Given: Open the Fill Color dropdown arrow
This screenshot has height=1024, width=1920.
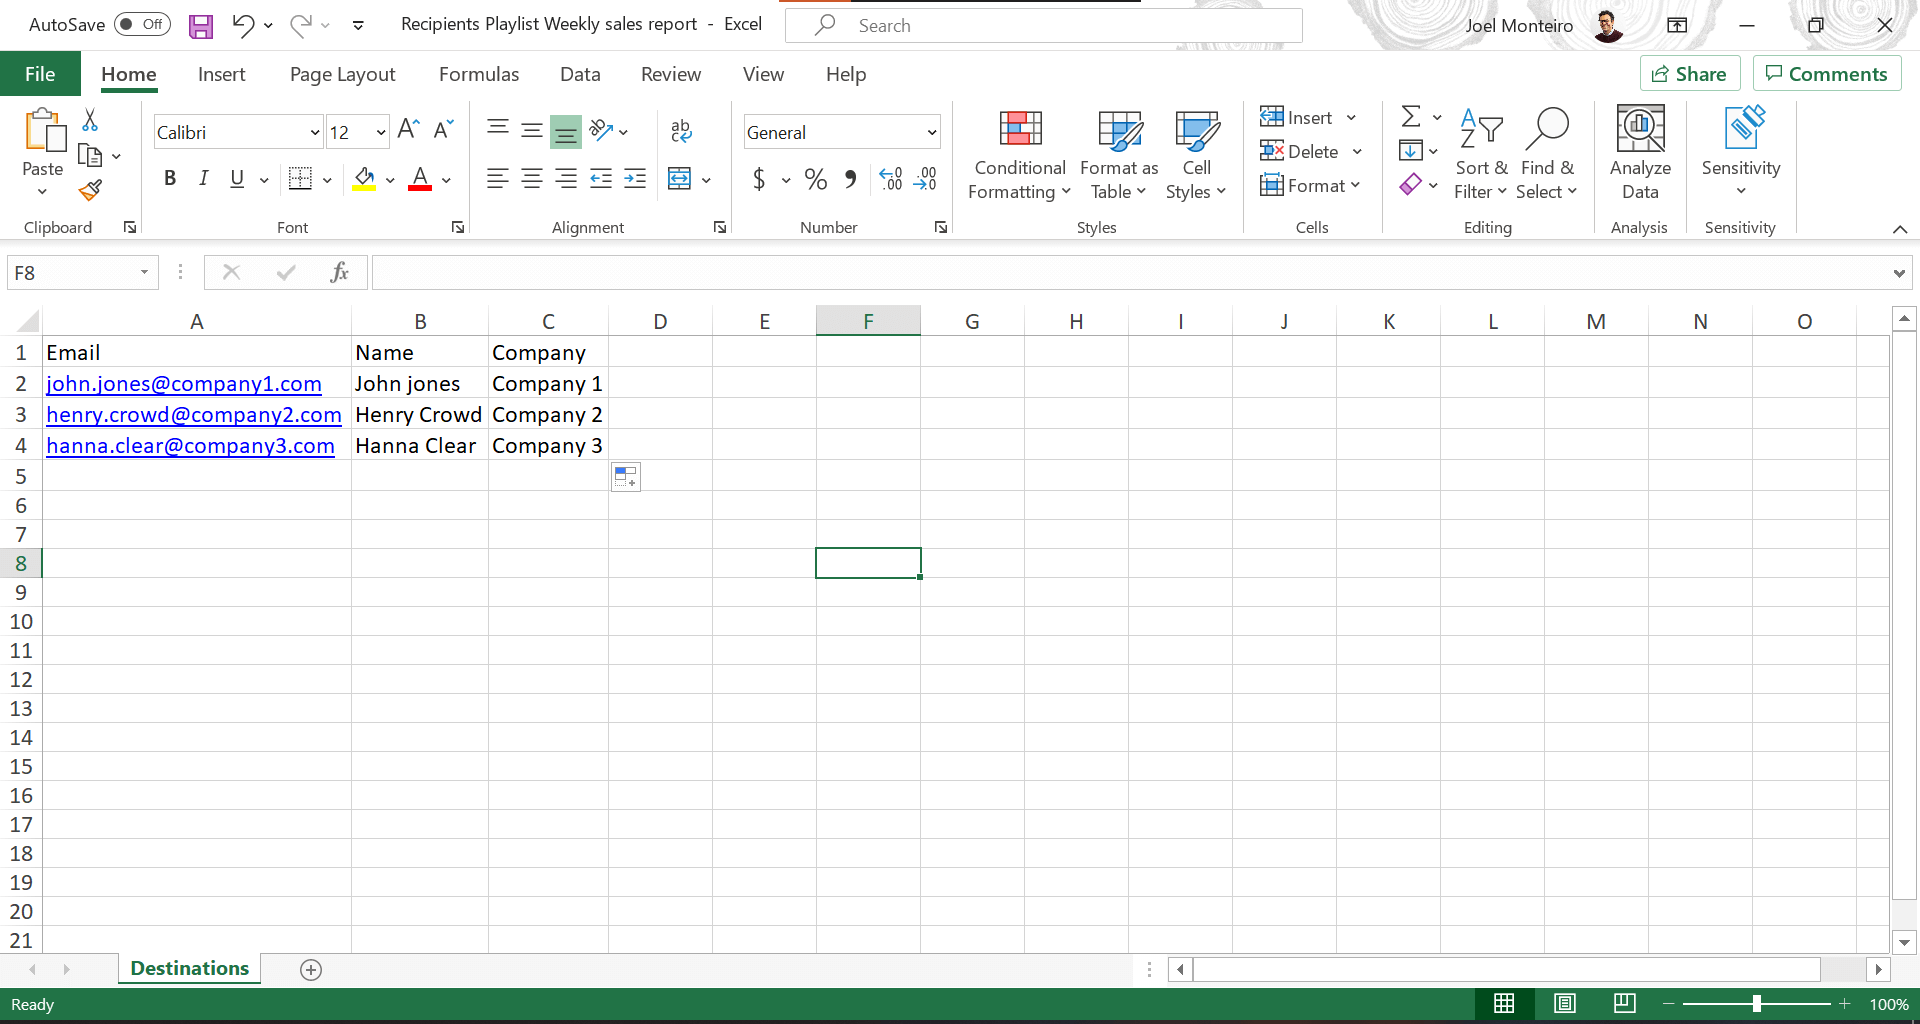Looking at the screenshot, I should point(390,179).
